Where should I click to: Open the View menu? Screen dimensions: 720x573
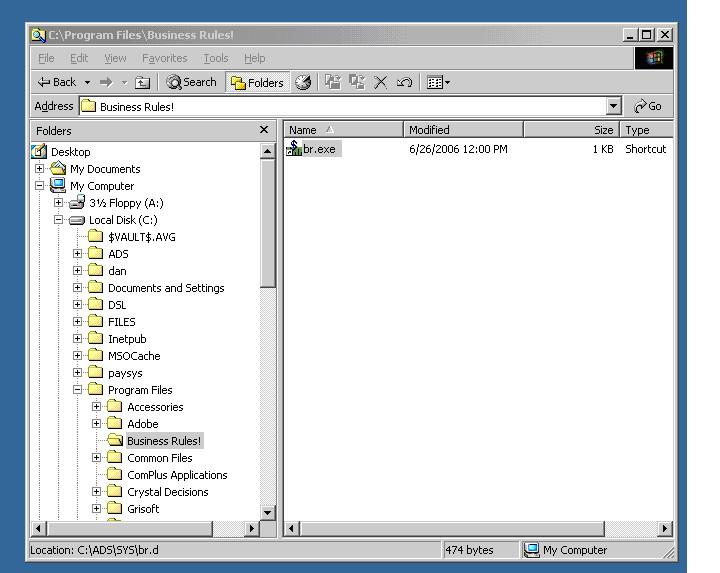pyautogui.click(x=115, y=58)
